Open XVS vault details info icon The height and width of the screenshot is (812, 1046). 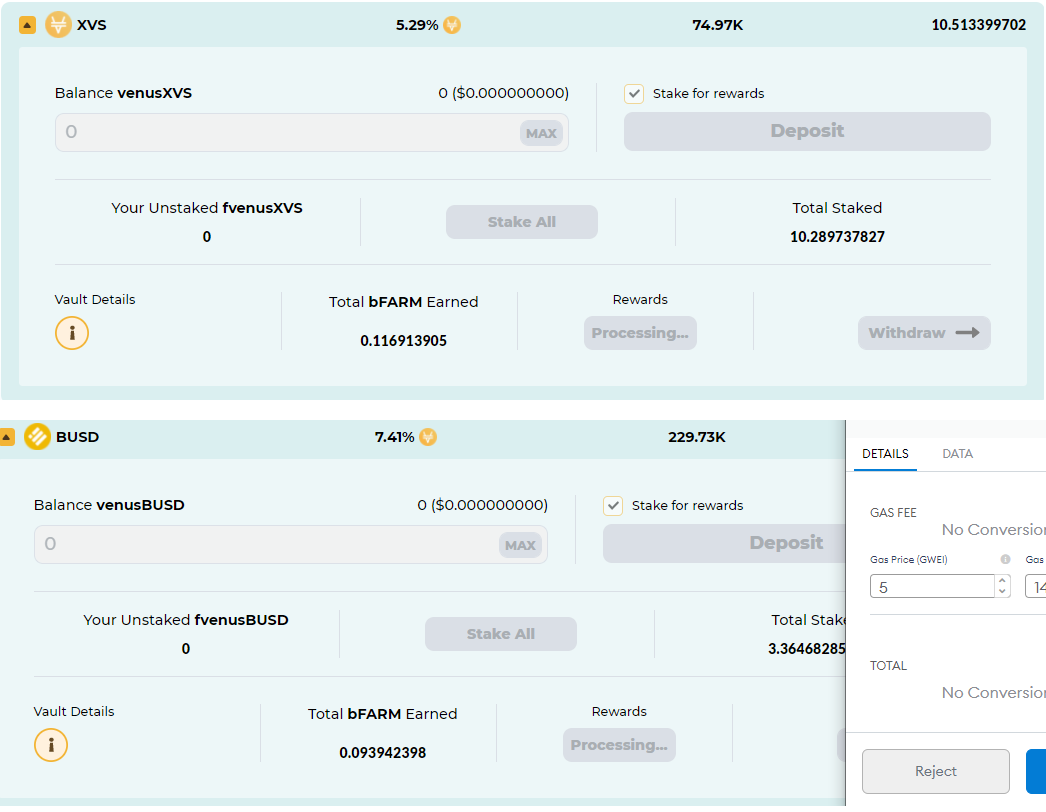tap(72, 333)
